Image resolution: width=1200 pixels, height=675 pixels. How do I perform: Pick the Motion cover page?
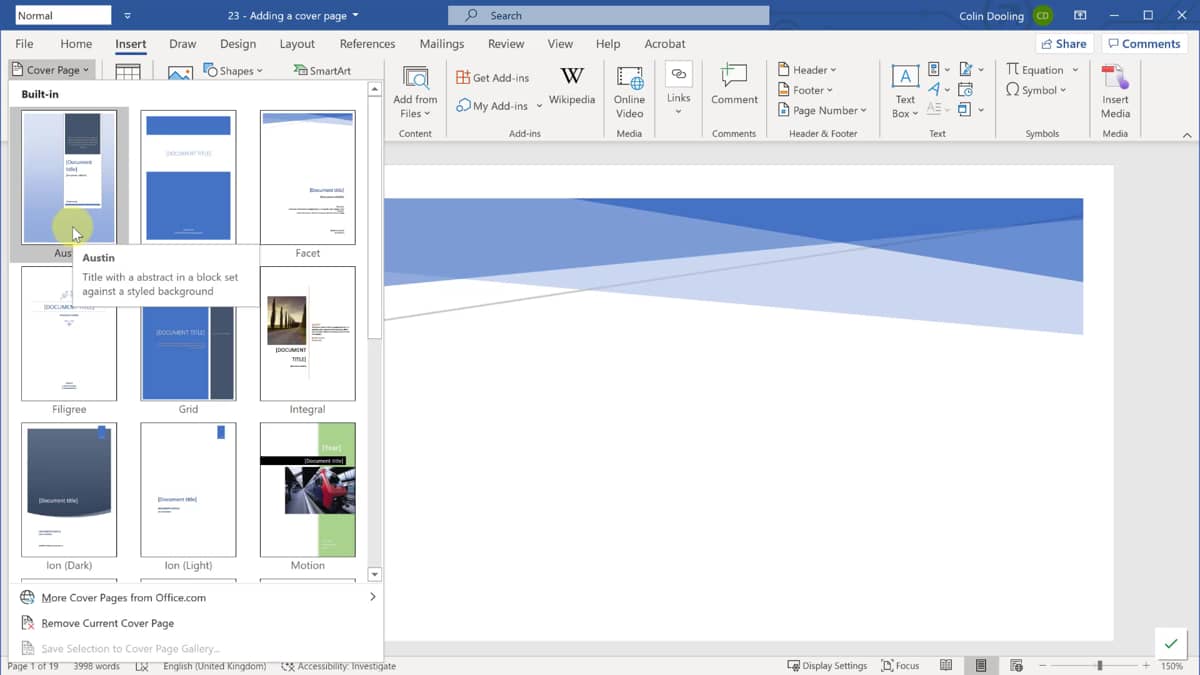(x=307, y=490)
